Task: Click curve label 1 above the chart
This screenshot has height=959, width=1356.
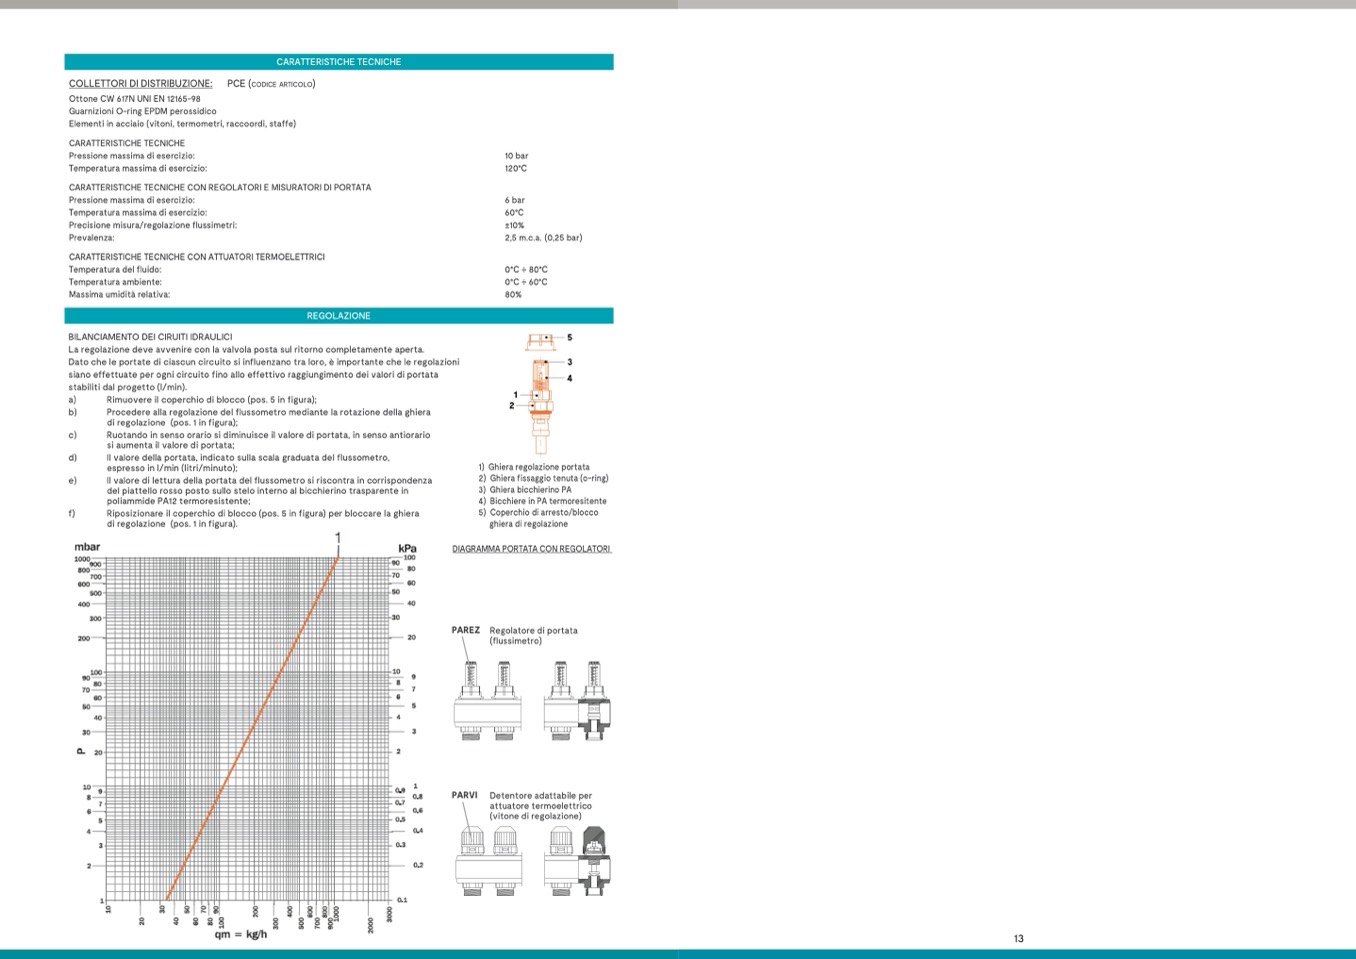Action: (338, 539)
